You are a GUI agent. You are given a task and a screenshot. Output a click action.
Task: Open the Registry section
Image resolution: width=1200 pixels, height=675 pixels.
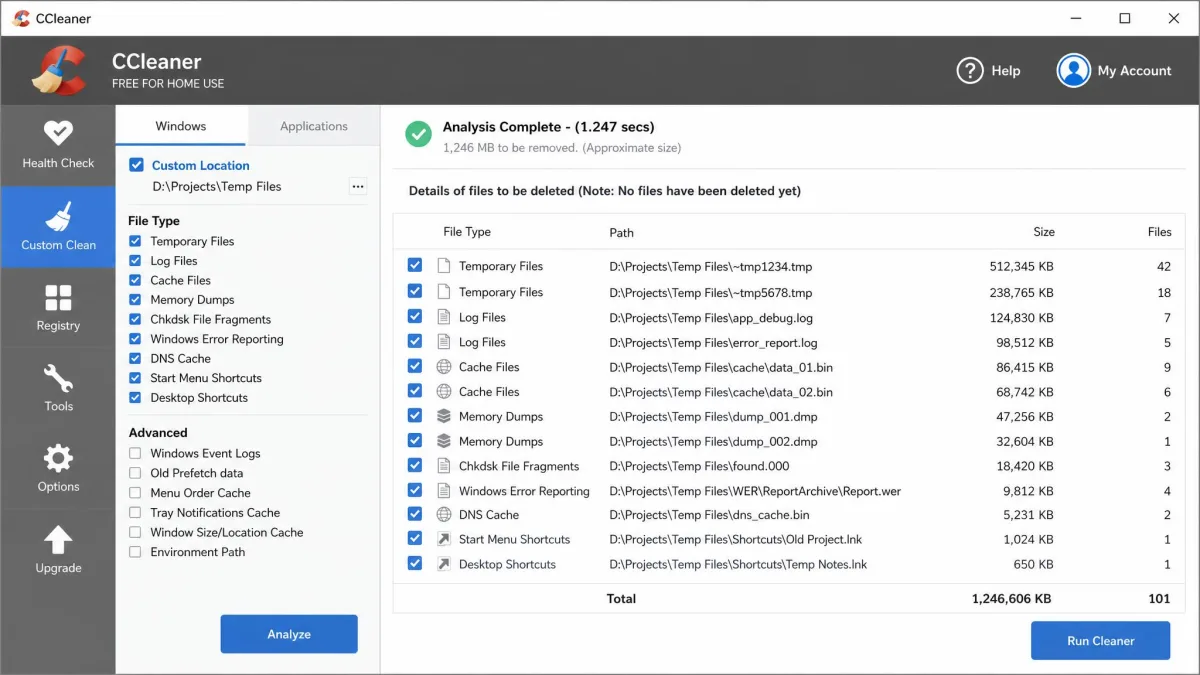point(58,307)
